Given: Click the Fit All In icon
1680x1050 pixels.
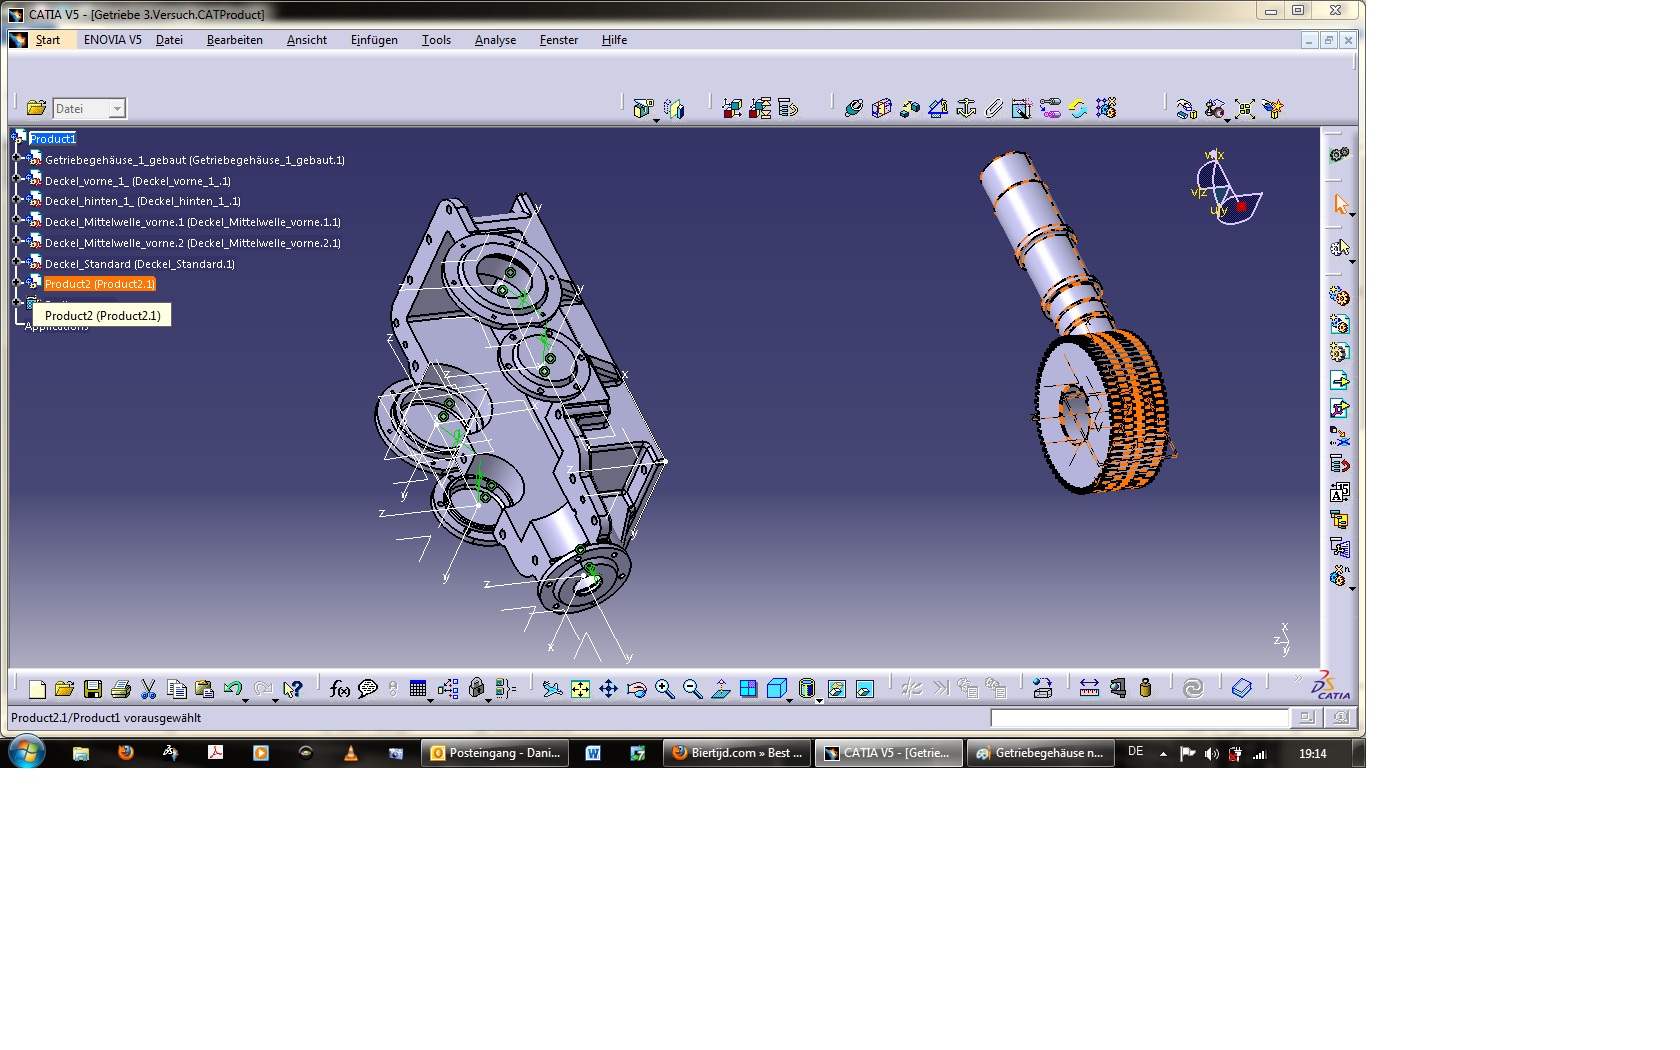Looking at the screenshot, I should [x=581, y=689].
